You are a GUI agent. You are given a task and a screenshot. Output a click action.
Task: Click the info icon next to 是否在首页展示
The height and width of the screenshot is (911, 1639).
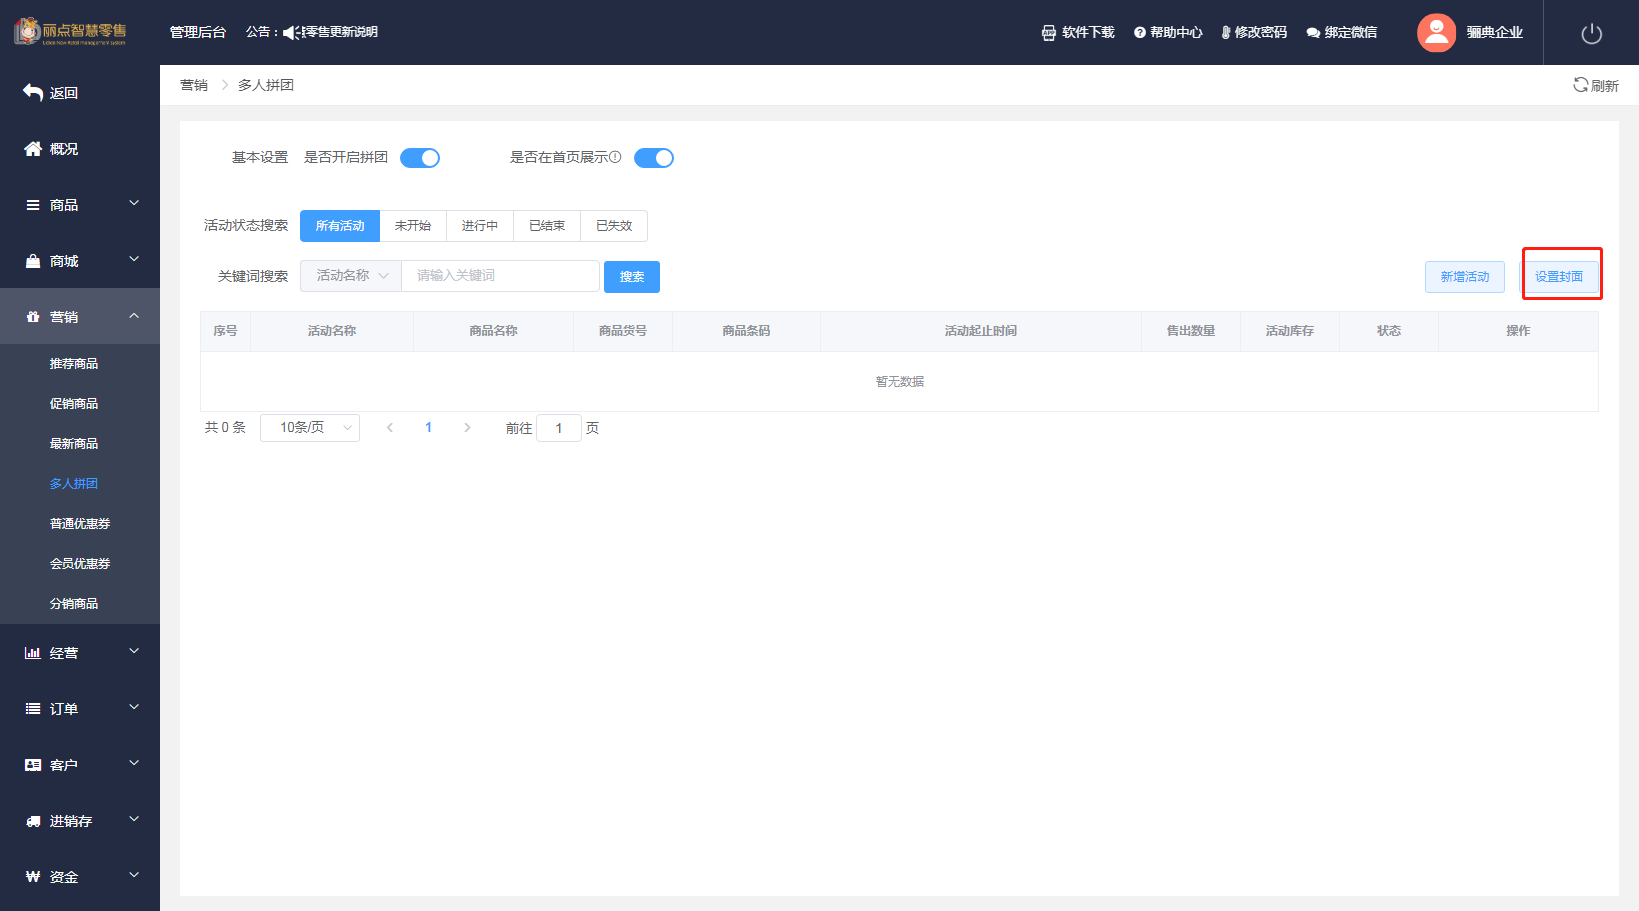(615, 157)
